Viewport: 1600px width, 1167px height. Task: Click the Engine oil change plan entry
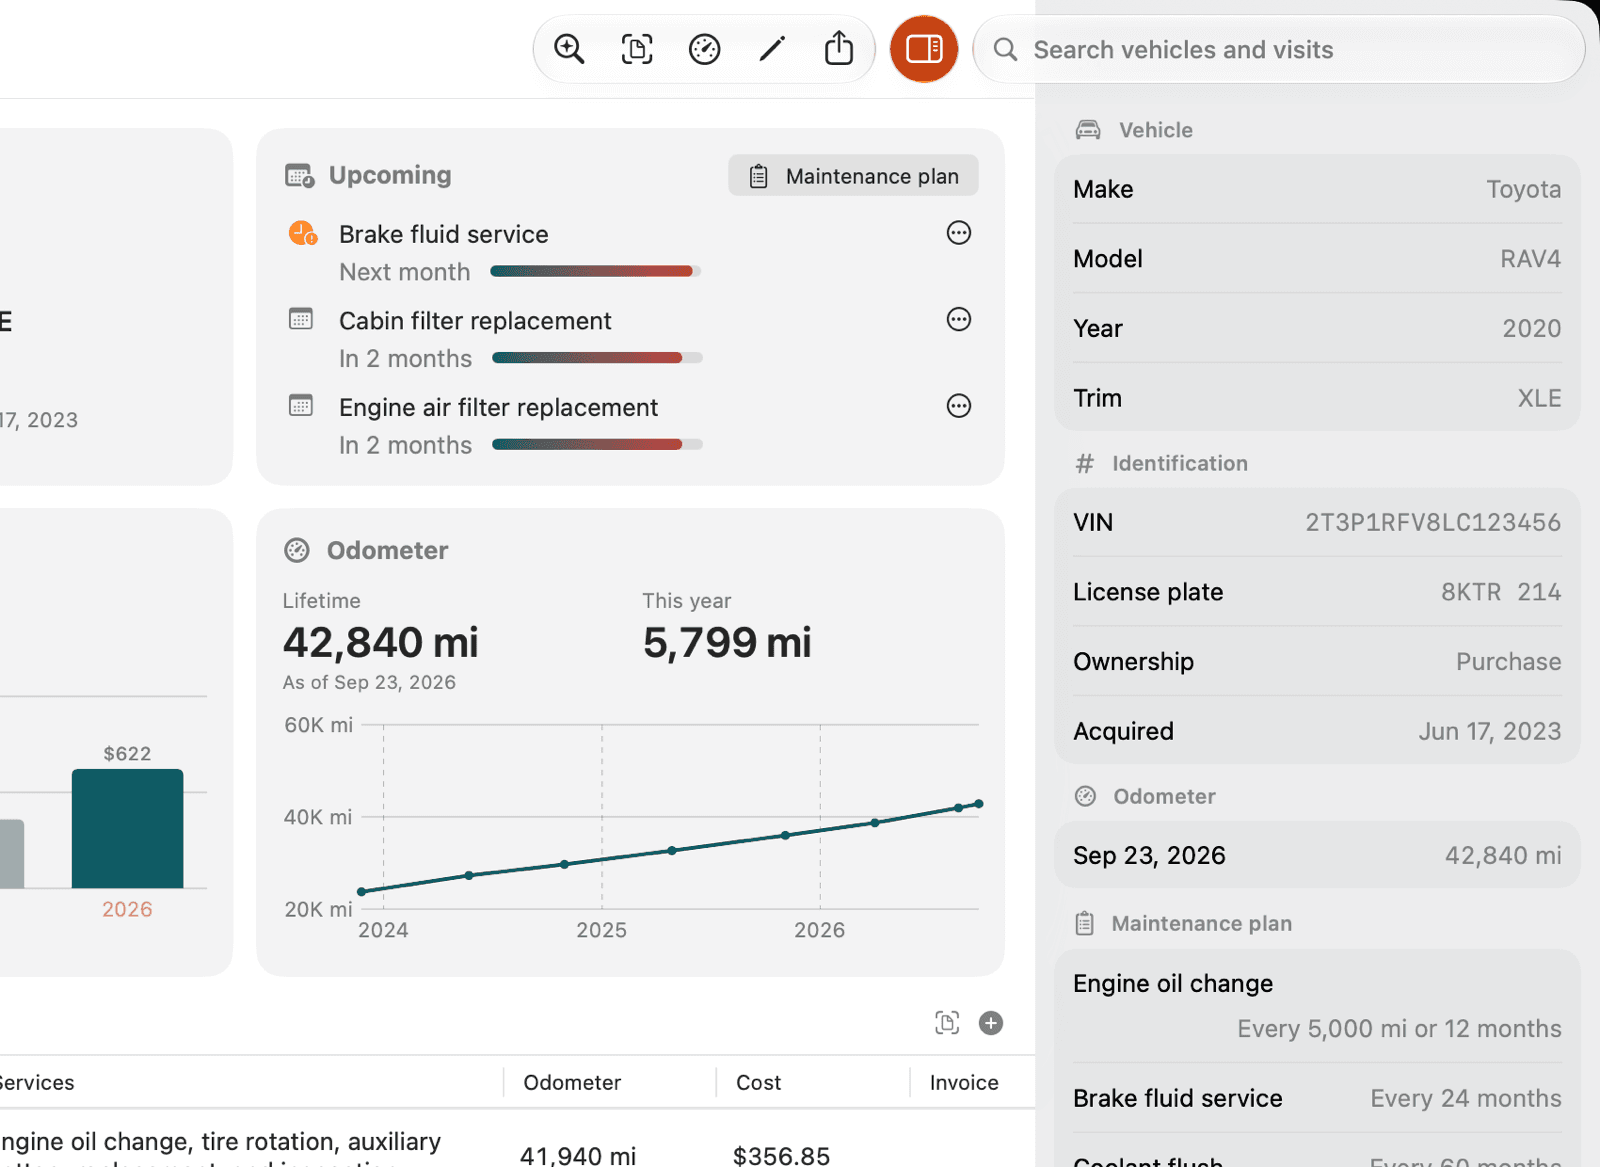[x=1317, y=1006]
